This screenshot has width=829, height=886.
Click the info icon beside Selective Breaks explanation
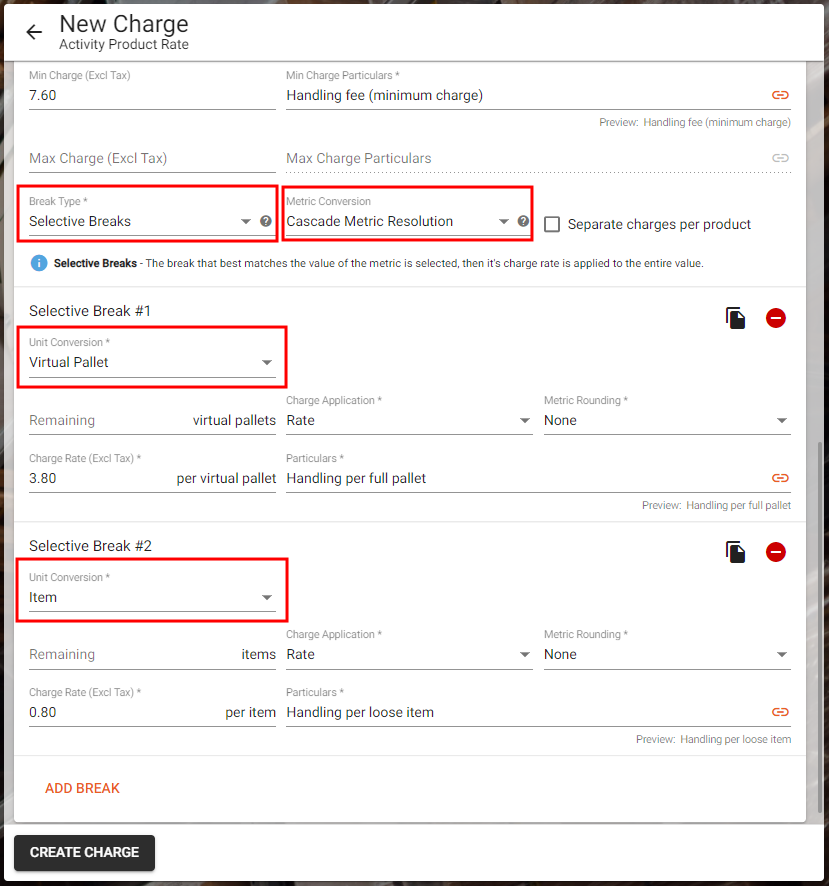point(37,263)
